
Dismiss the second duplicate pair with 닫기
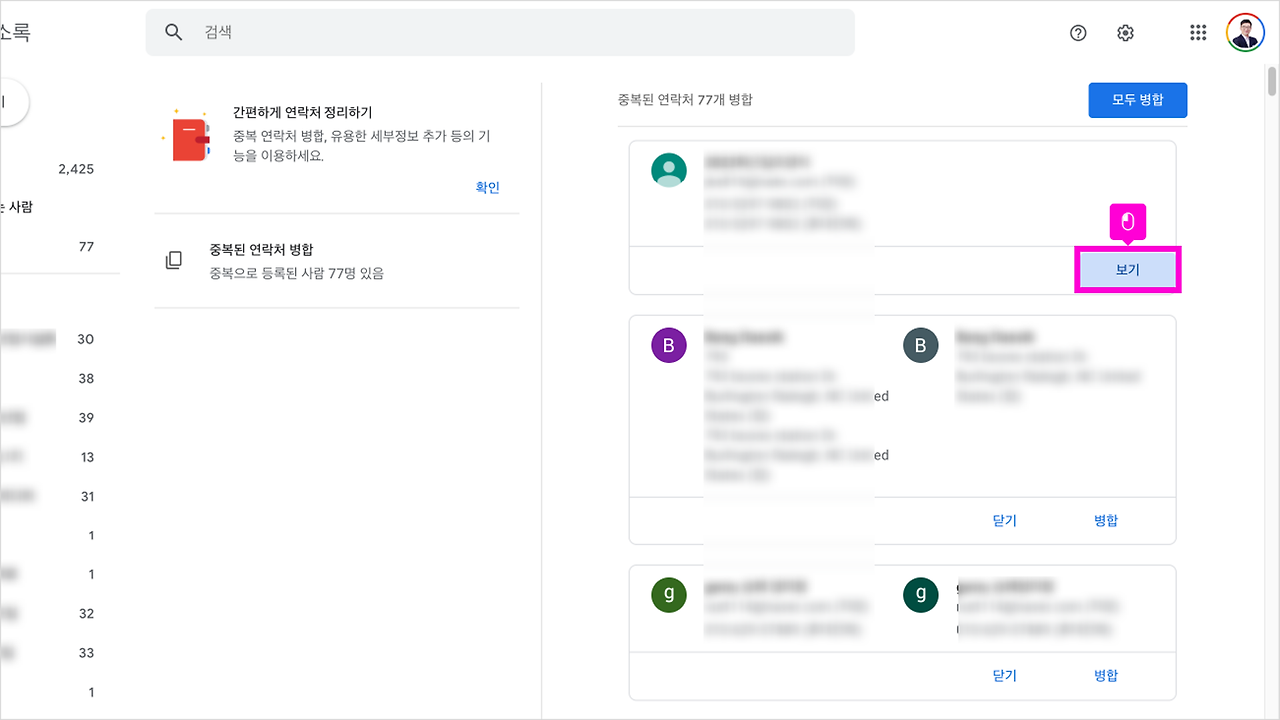coord(1004,520)
